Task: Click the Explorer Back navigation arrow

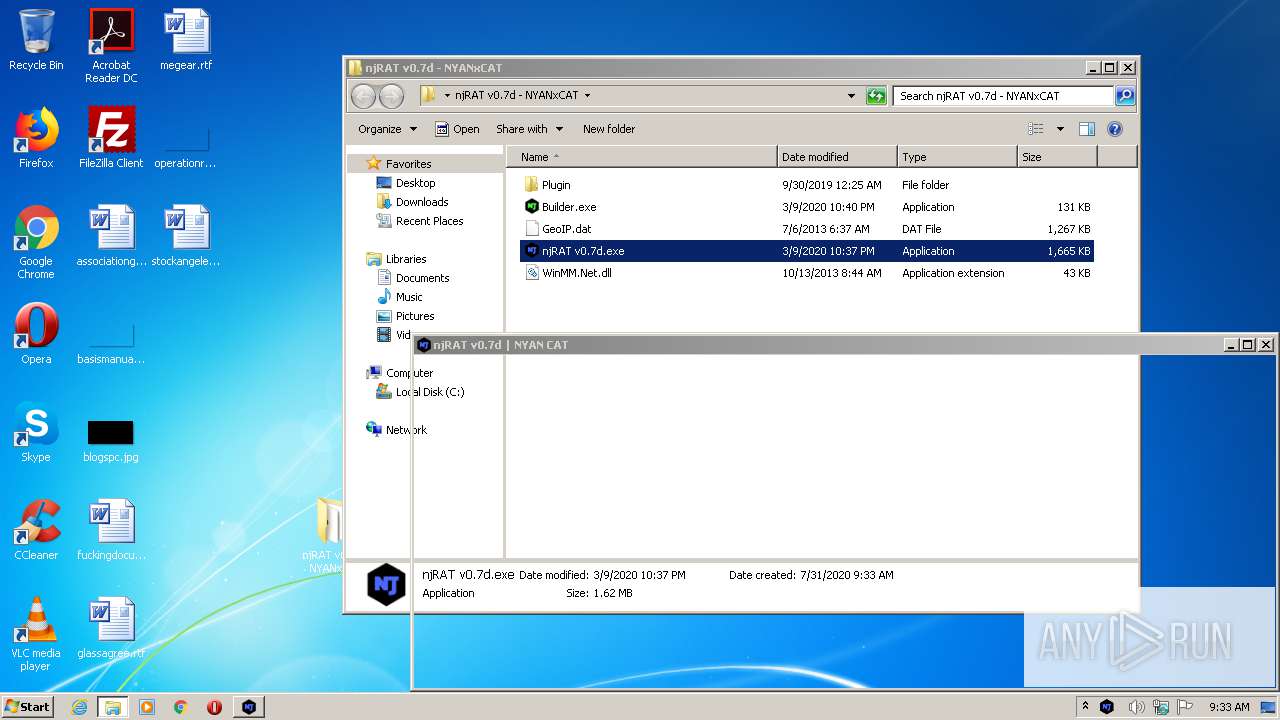Action: coord(363,96)
